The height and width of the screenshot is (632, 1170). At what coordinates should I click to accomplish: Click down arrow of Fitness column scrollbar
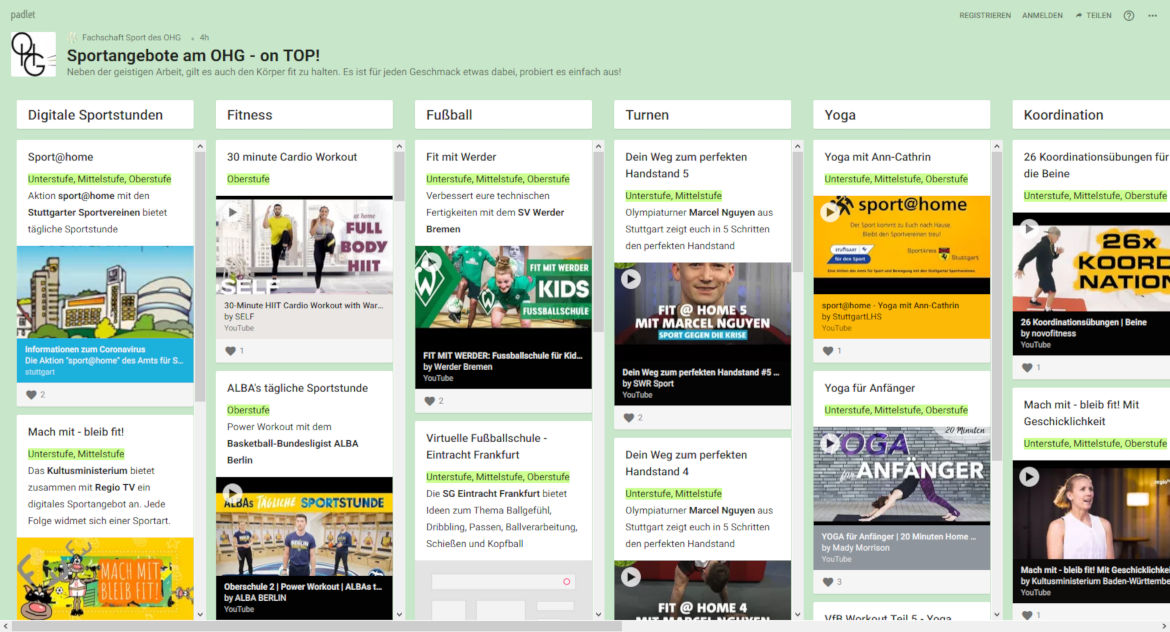[399, 615]
